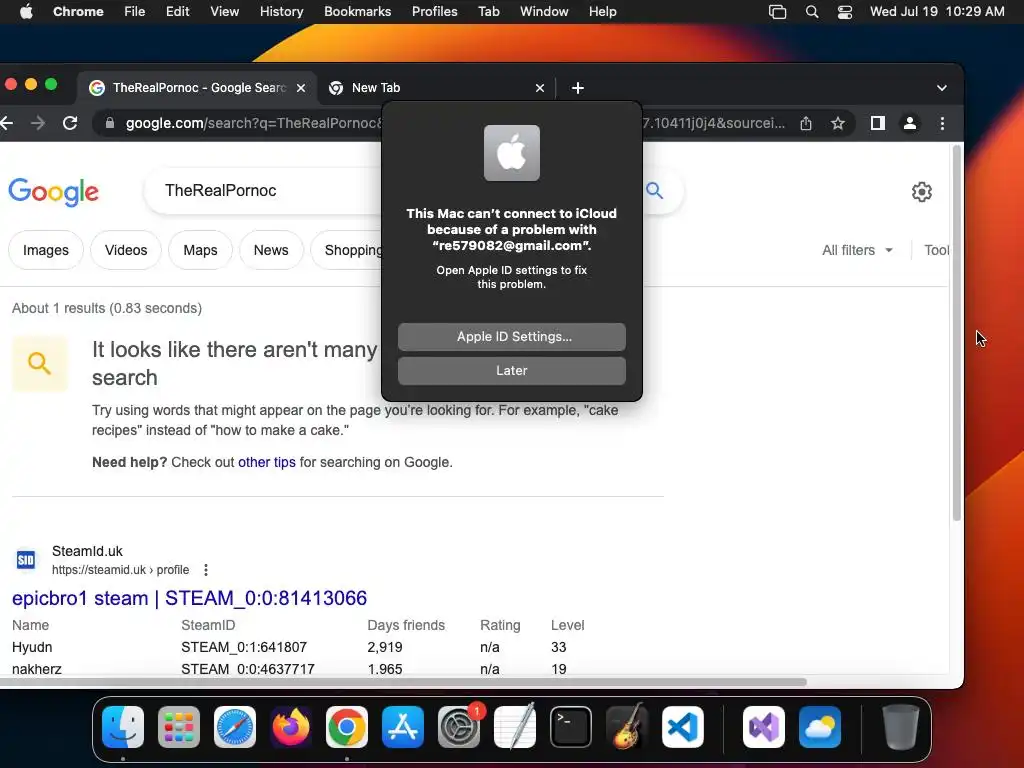This screenshot has height=768, width=1024.
Task: Launch Firefox from the dock
Action: coord(291,727)
